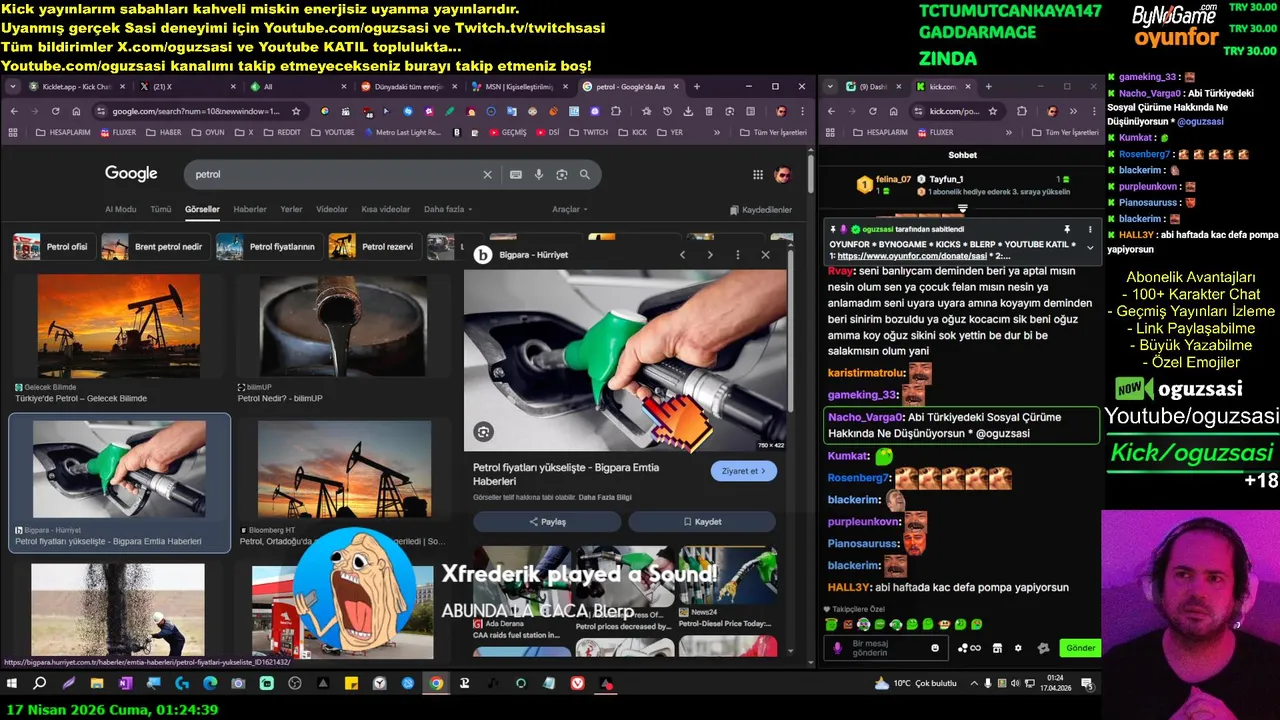
Task: Click the Ziyaret et button
Action: pyautogui.click(x=743, y=471)
